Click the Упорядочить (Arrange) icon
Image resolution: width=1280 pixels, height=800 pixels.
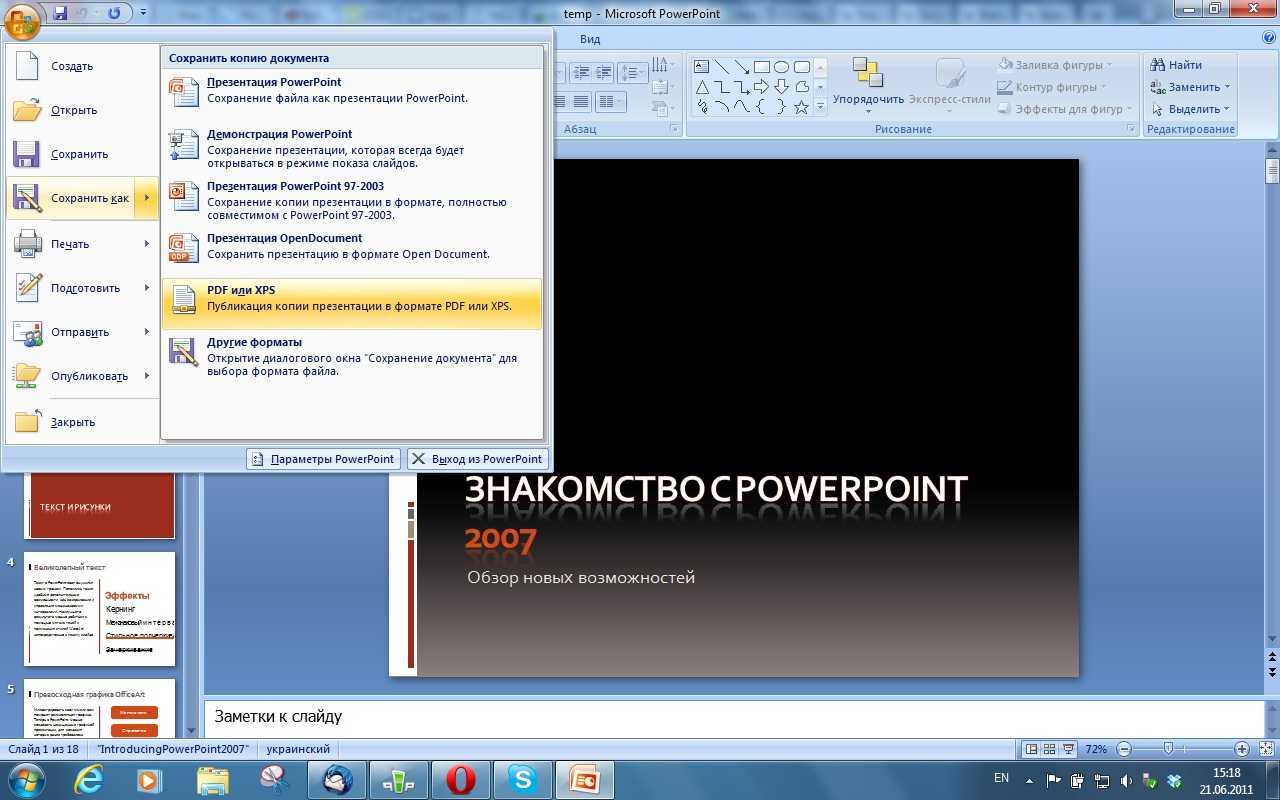pyautogui.click(x=867, y=74)
